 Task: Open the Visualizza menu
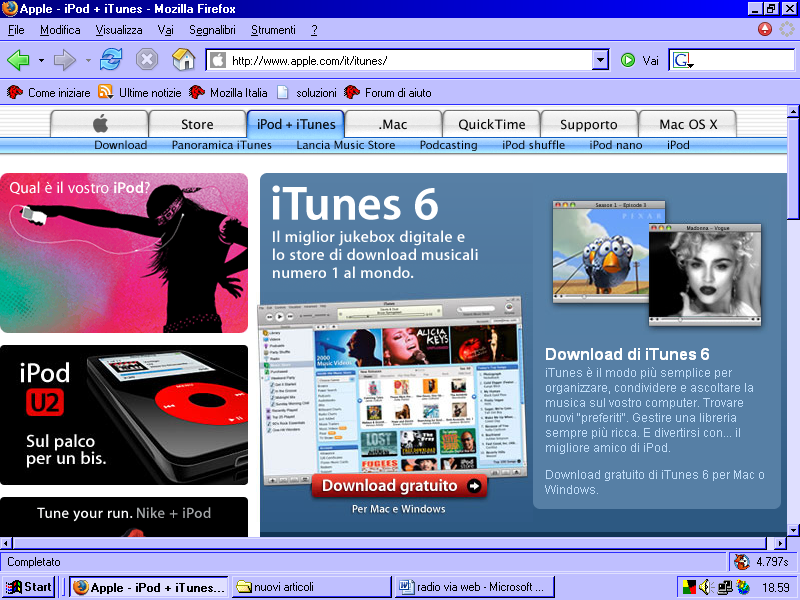pos(119,30)
